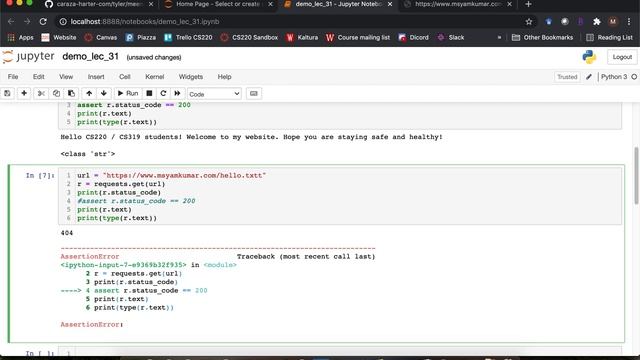Save notebook with the floppy disk icon
The height and width of the screenshot is (360, 640).
click(7, 93)
